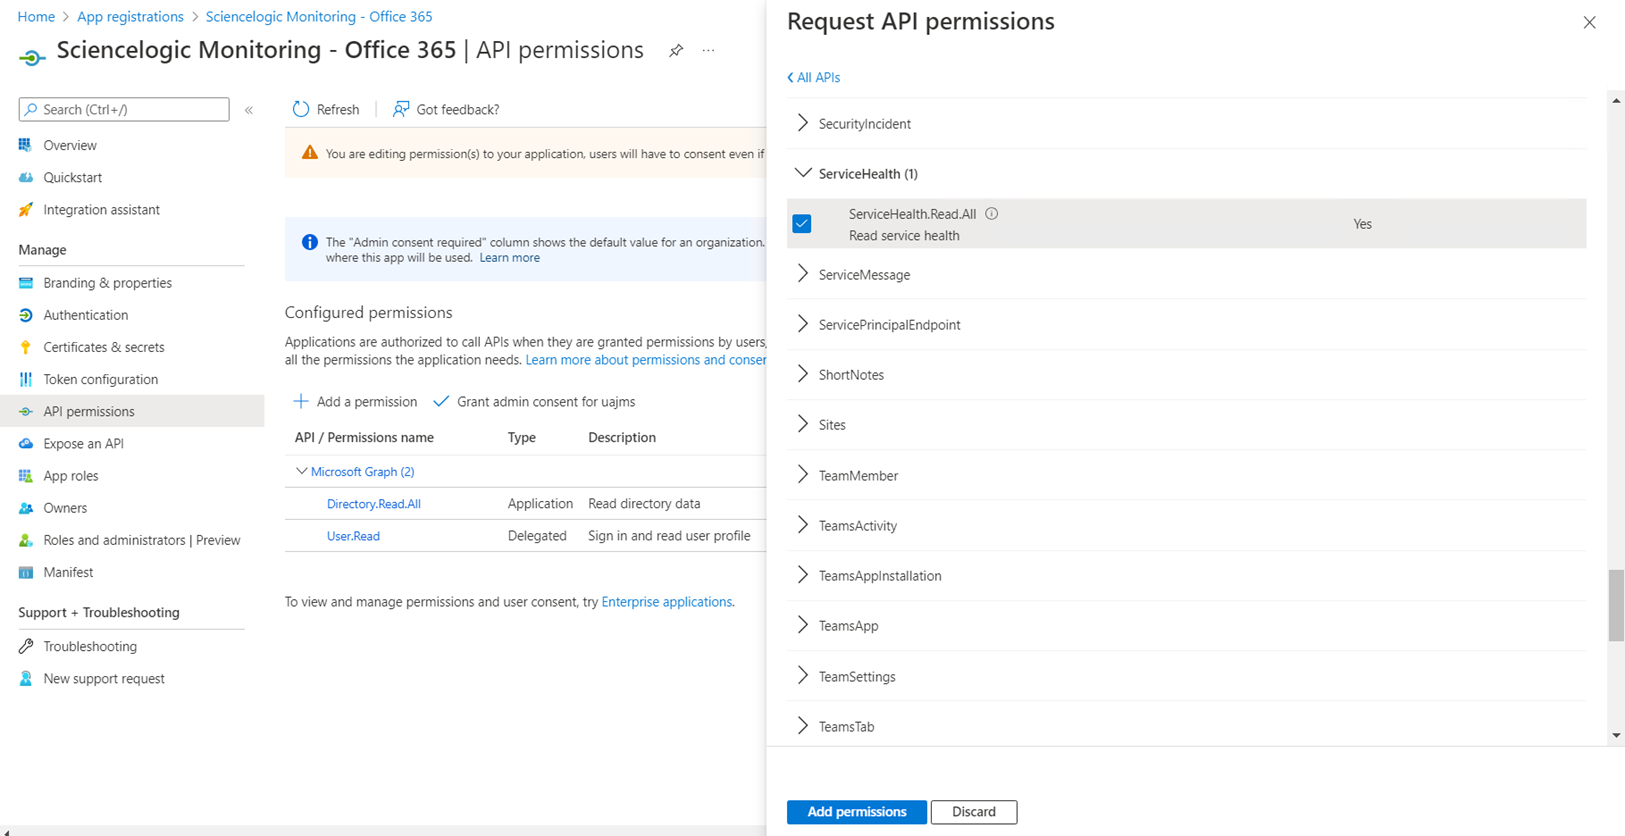Uncheck the ServiceHealth.Read.All permission checkbox
This screenshot has width=1625, height=836.
tap(802, 224)
